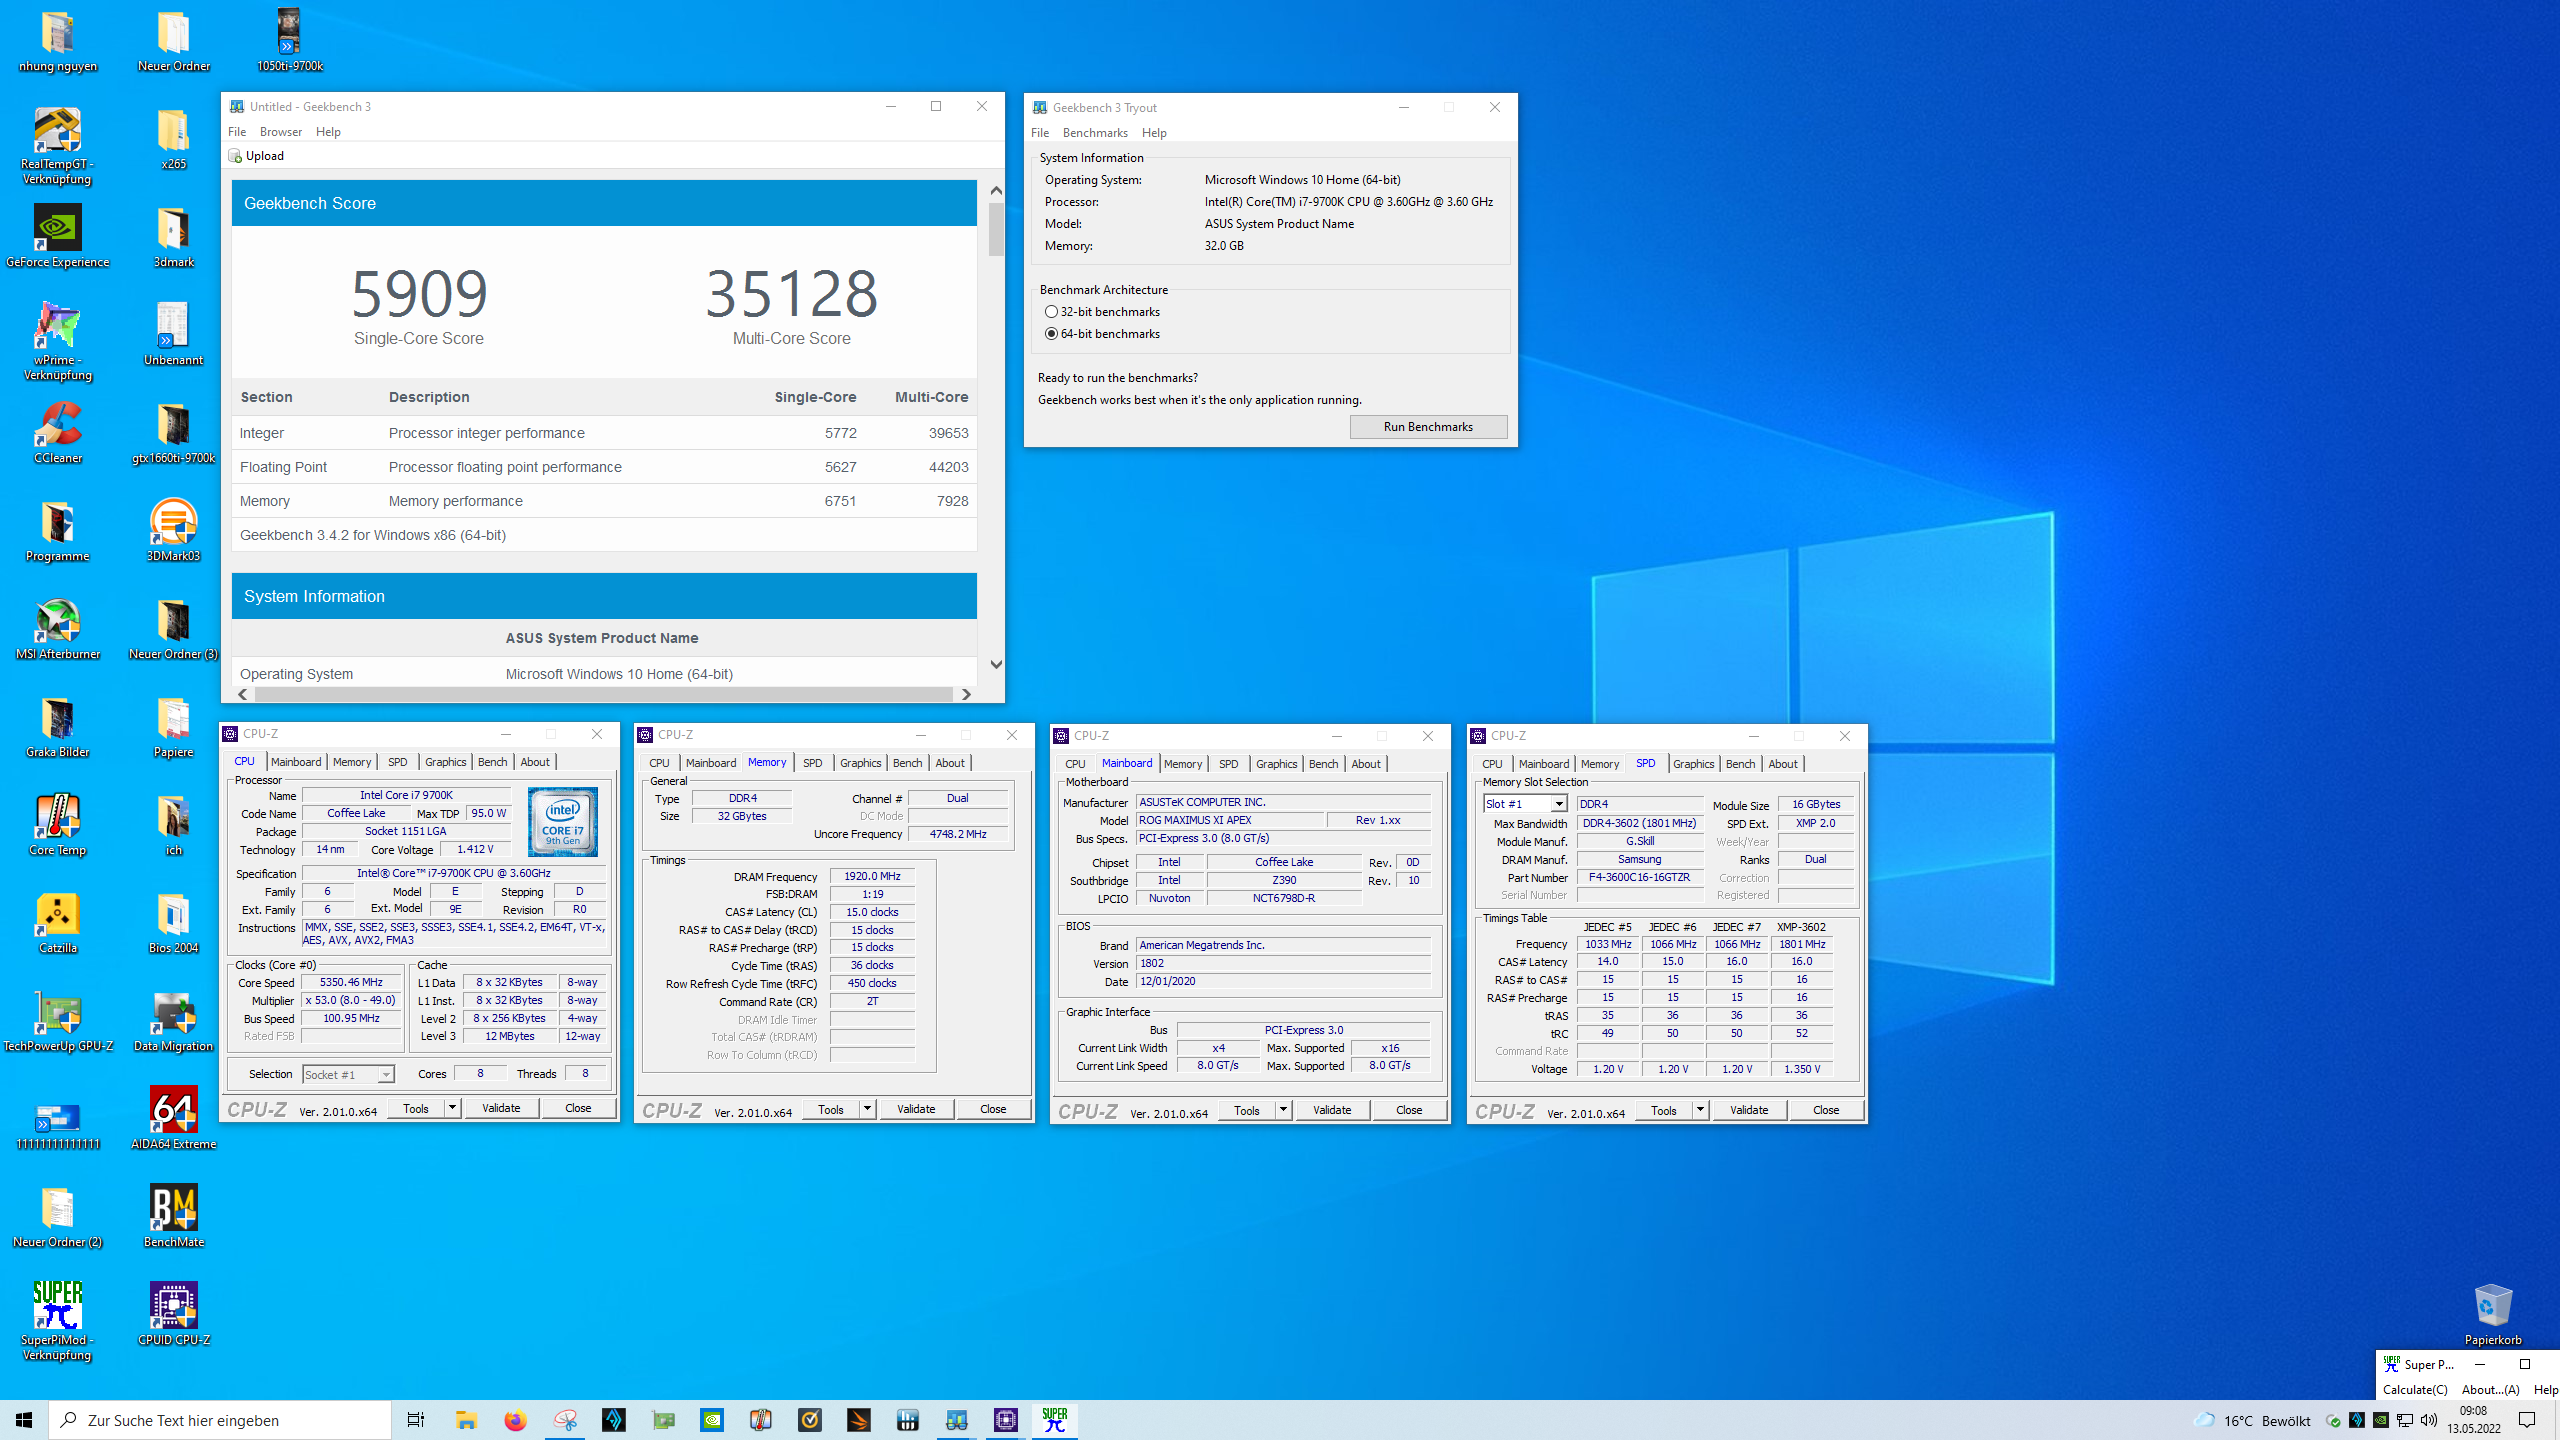The width and height of the screenshot is (2560, 1440).
Task: Click the Snipping tool taskbar icon
Action: click(565, 1420)
